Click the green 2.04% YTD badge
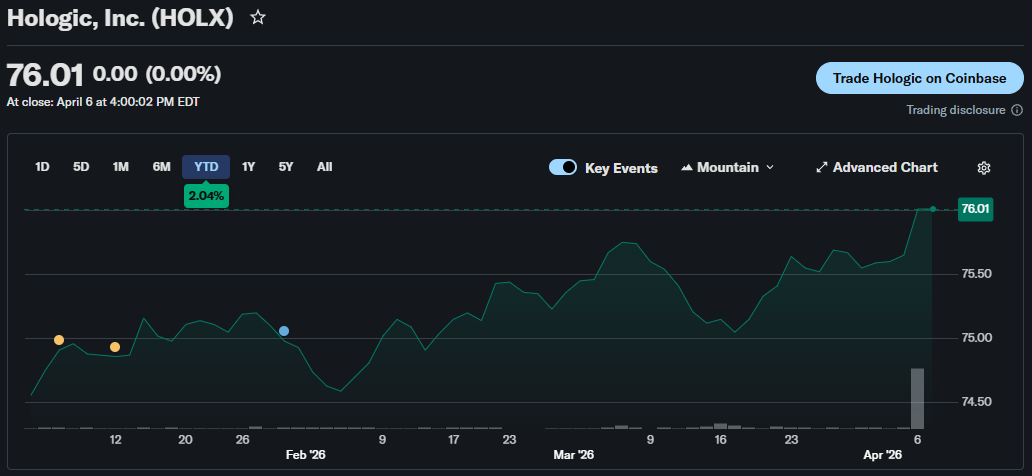The height and width of the screenshot is (476, 1032). click(206, 196)
